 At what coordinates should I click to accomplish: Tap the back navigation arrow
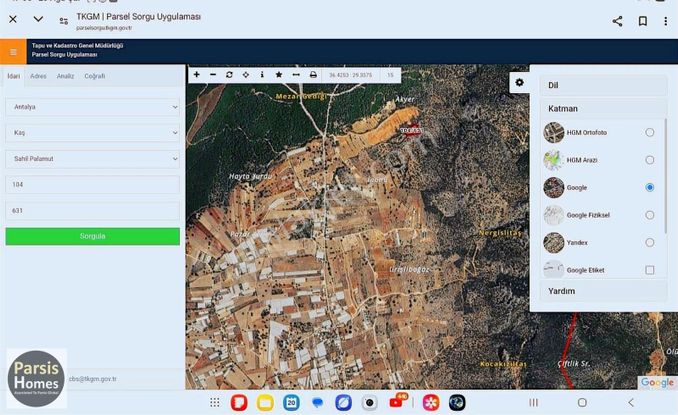631,403
